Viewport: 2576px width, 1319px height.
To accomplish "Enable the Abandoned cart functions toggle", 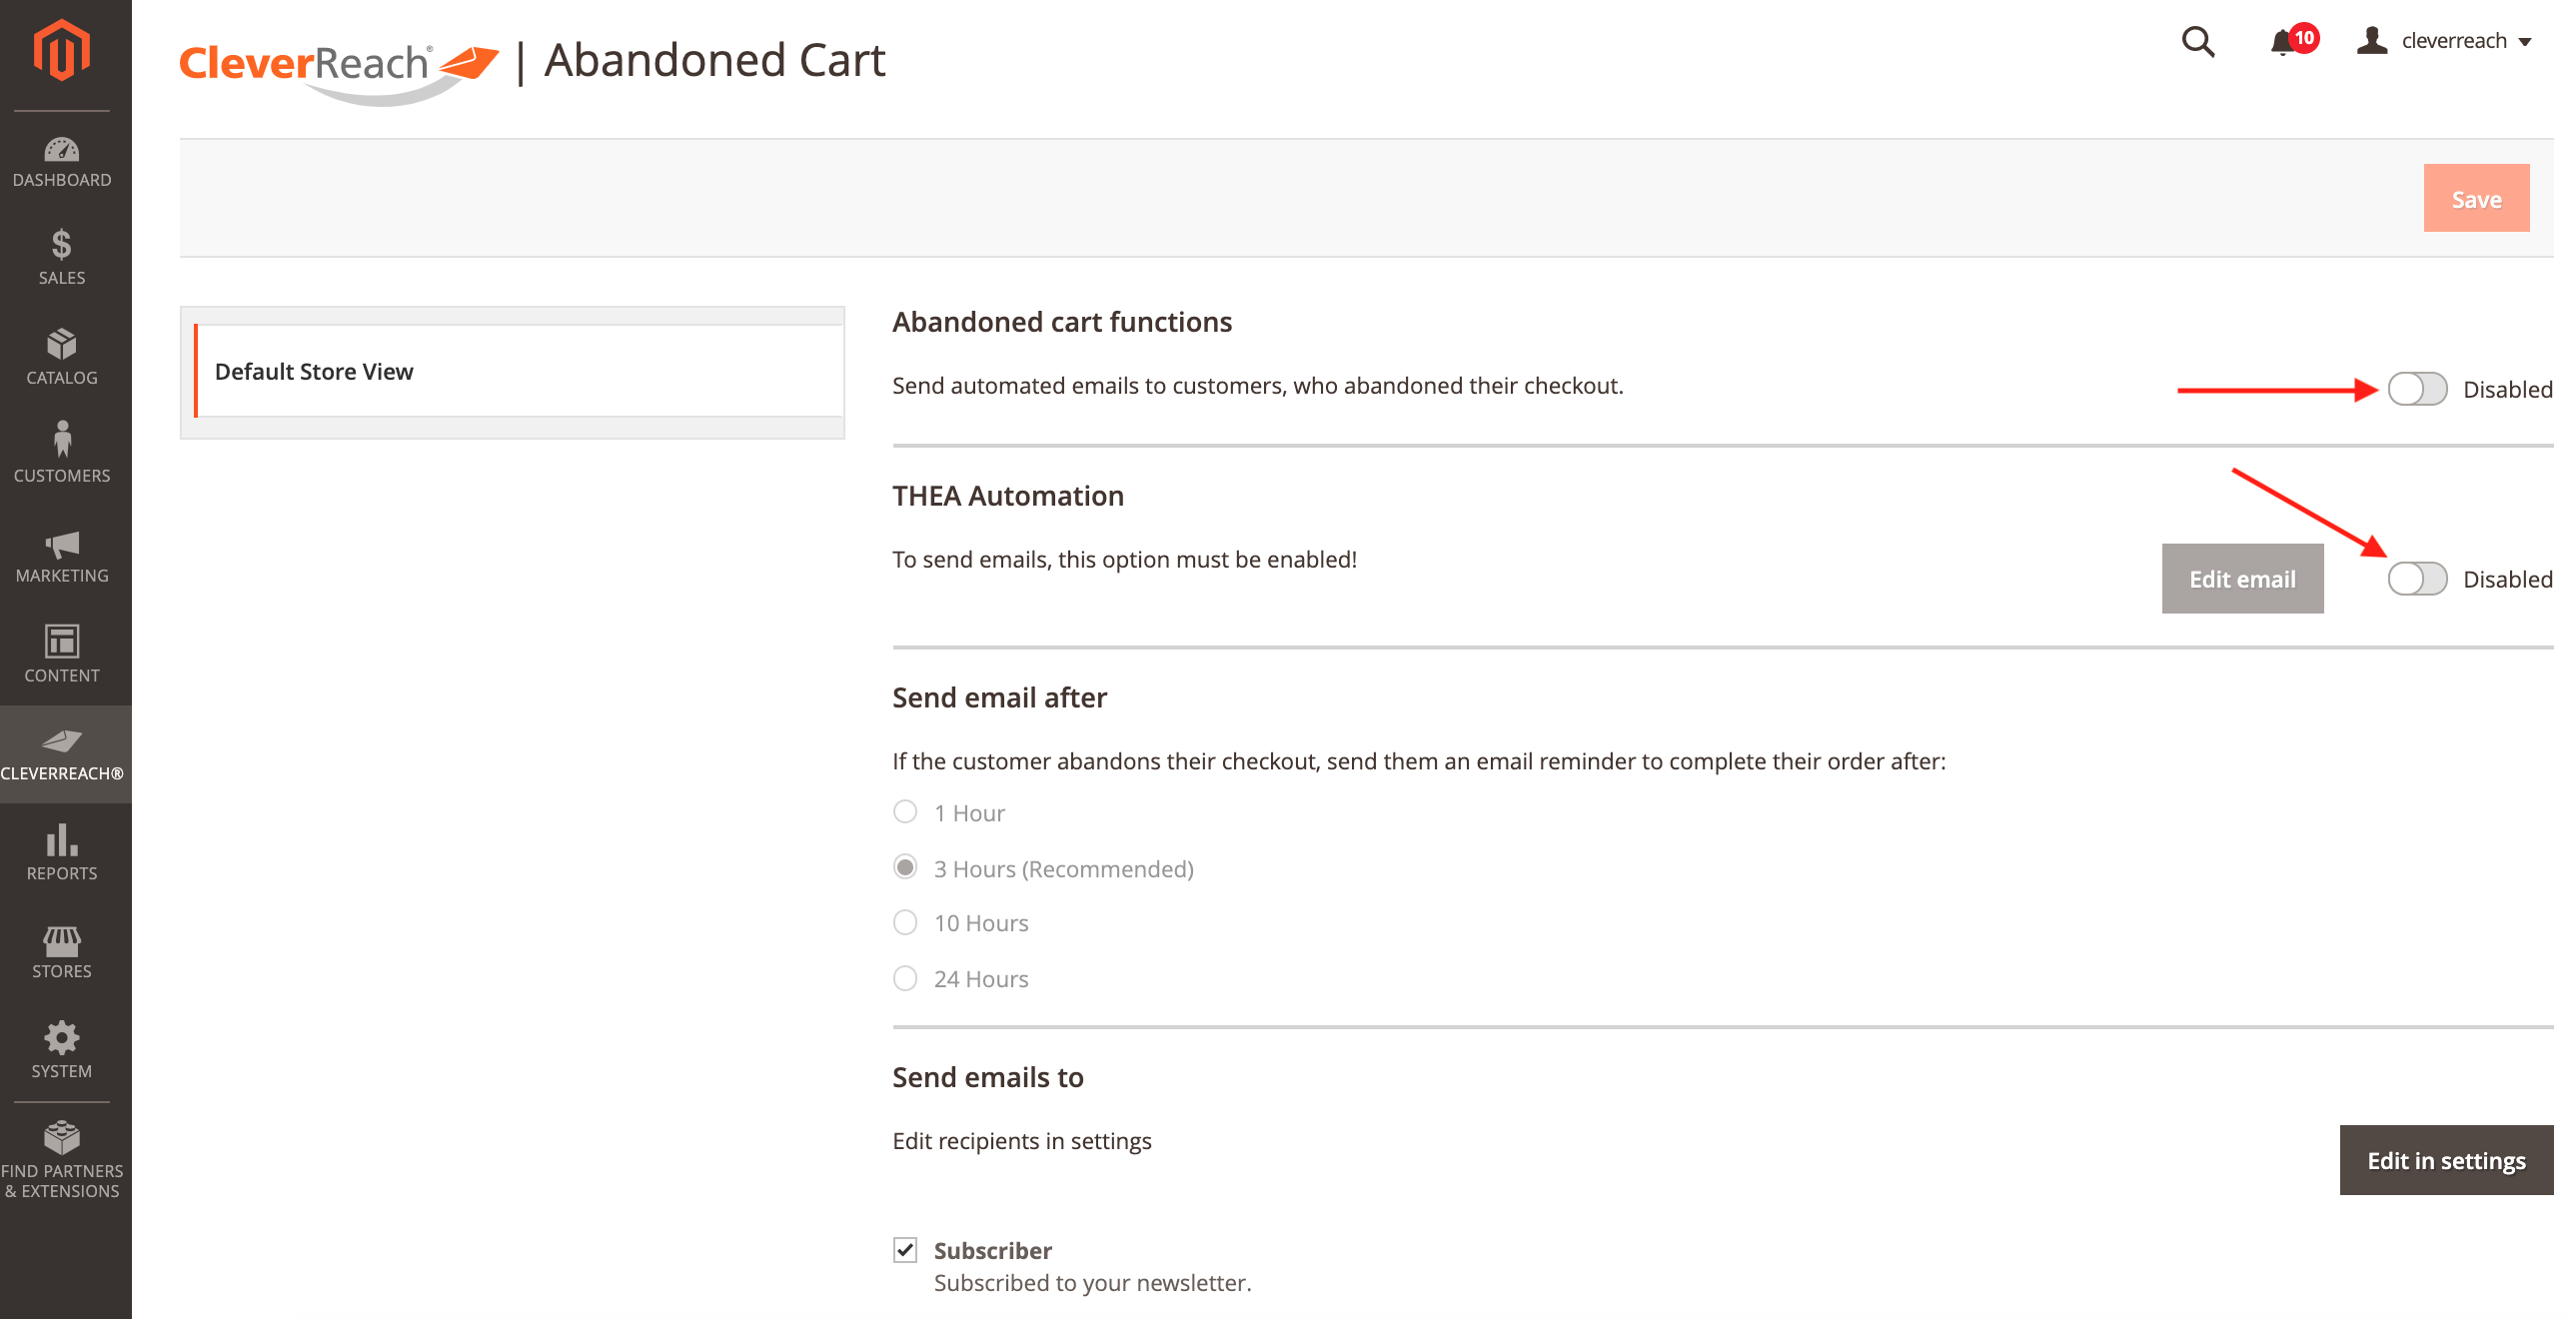I will point(2416,389).
